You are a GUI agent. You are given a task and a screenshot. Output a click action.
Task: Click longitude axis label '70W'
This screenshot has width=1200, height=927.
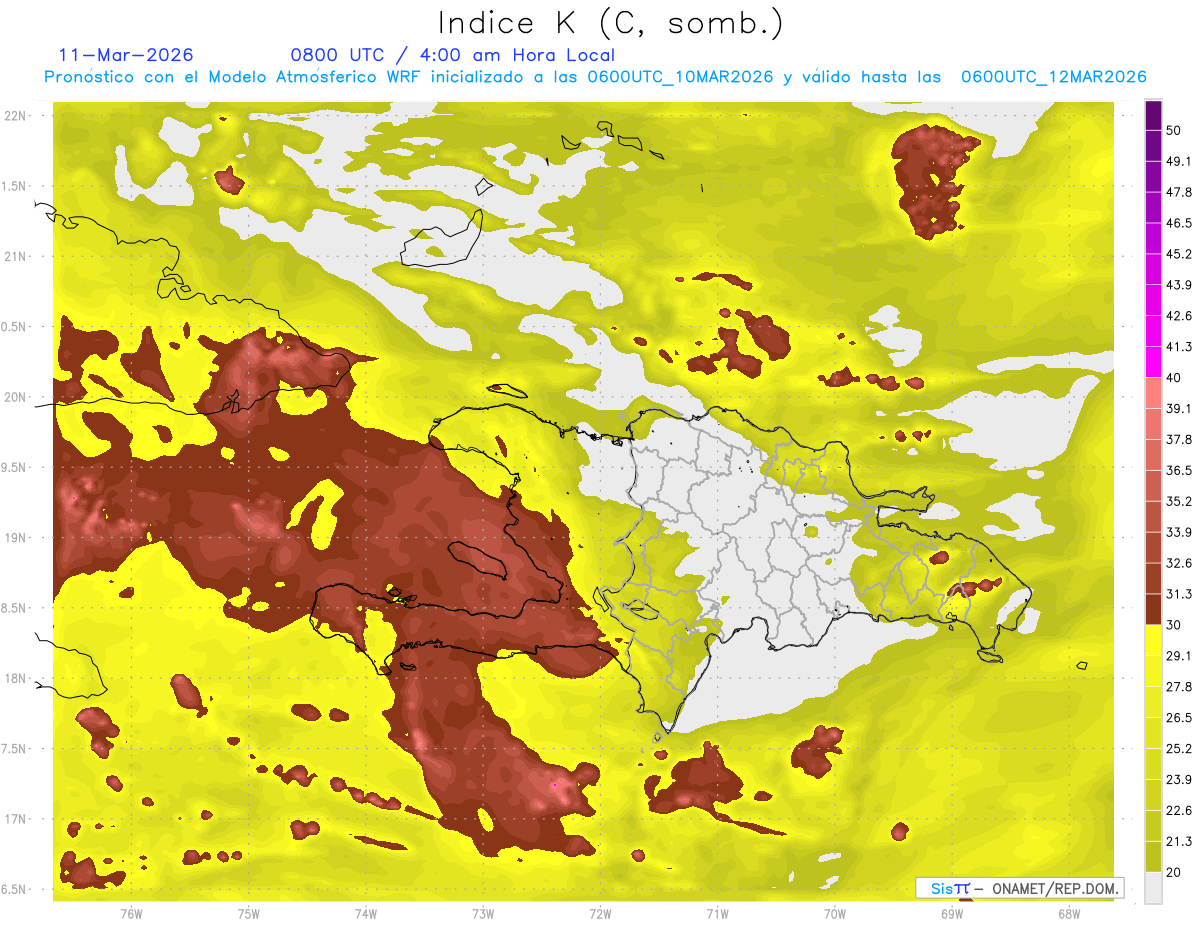pyautogui.click(x=835, y=913)
